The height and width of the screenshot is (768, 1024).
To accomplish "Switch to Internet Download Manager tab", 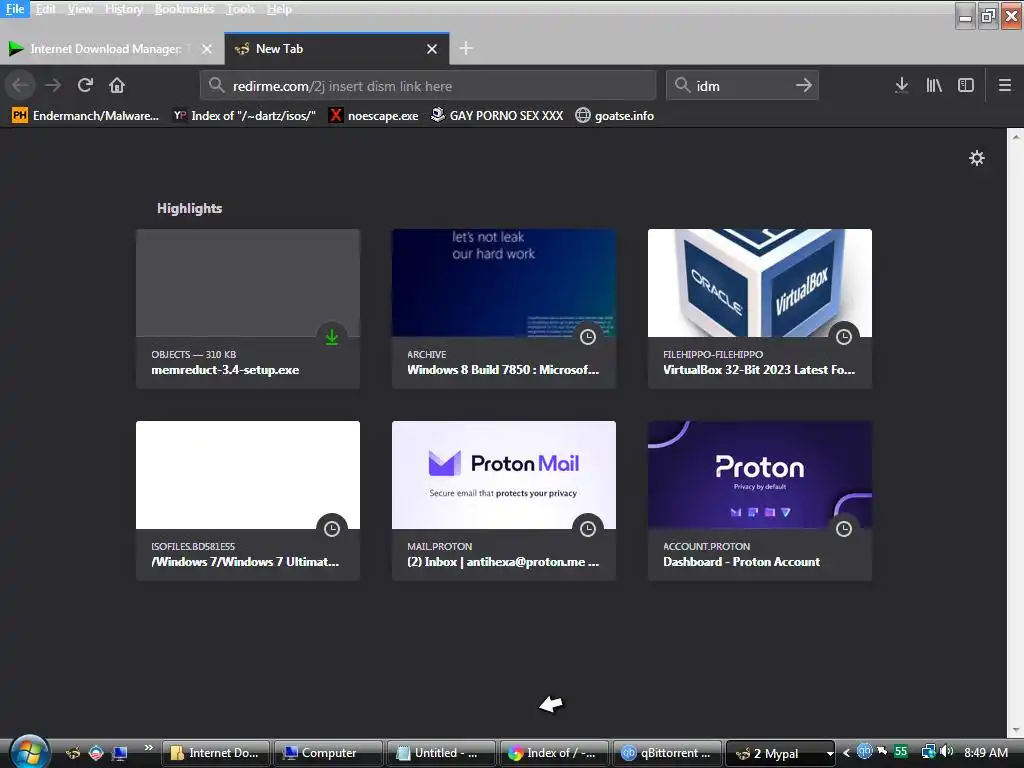I will 111,49.
